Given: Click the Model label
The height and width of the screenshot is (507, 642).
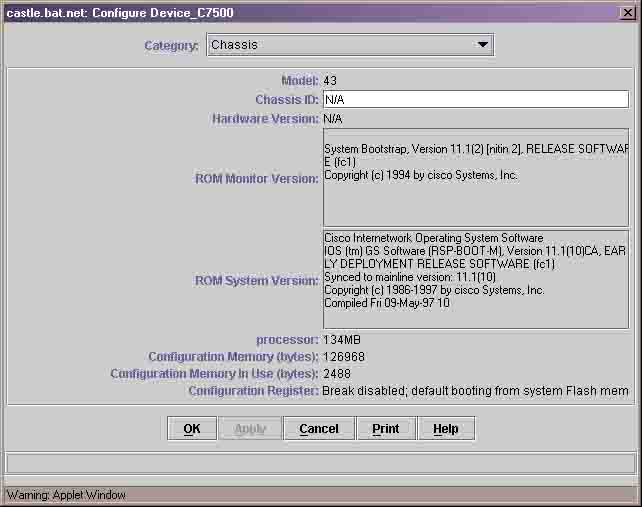Looking at the screenshot, I should click(300, 81).
